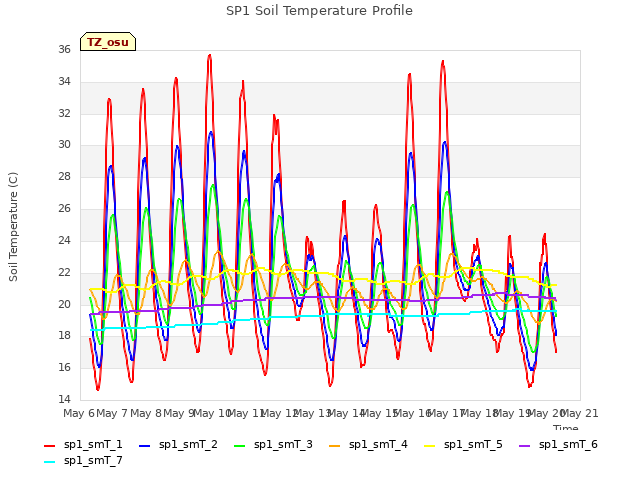Click the orange sp1_smT_4 legend swatch

335,446
